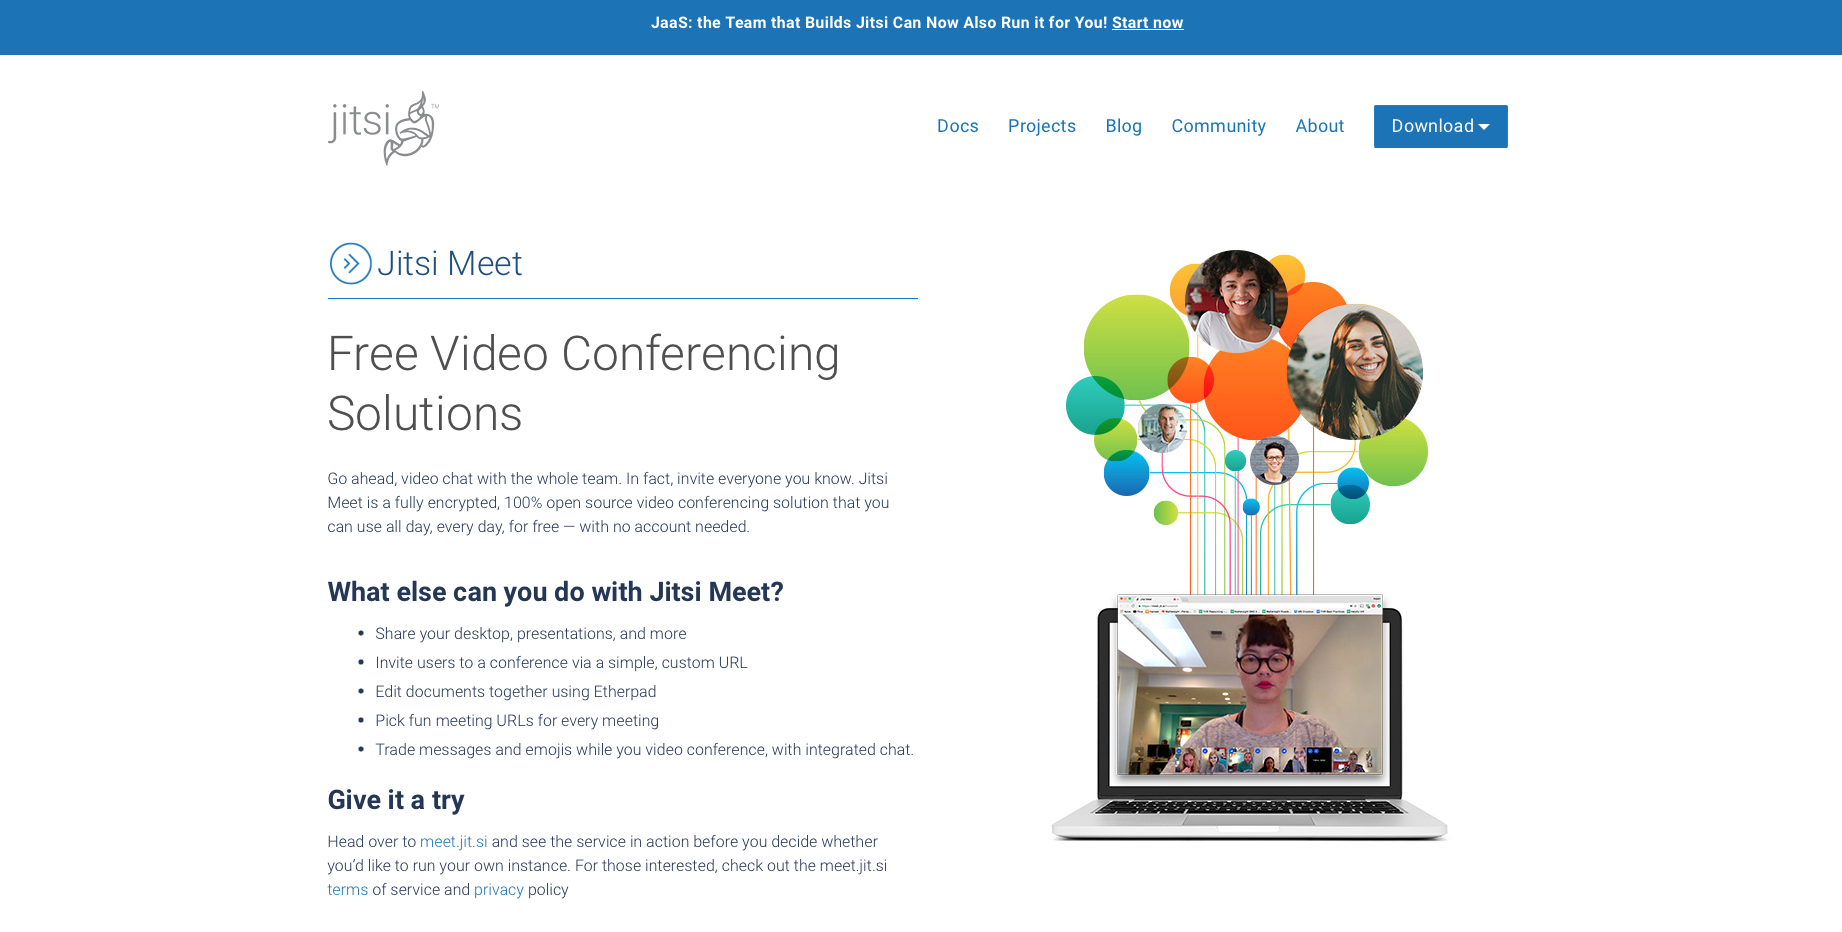
Task: Click the Jitsi Meet section title
Action: (x=449, y=264)
